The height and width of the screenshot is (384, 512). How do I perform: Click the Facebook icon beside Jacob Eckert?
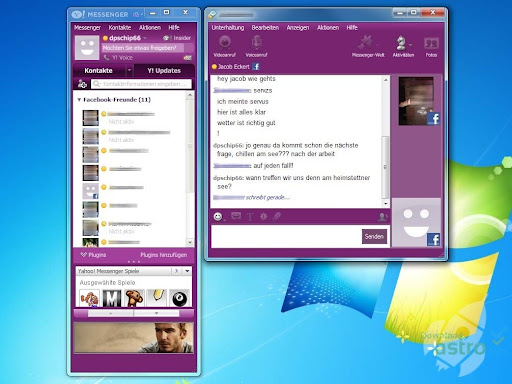click(x=256, y=66)
